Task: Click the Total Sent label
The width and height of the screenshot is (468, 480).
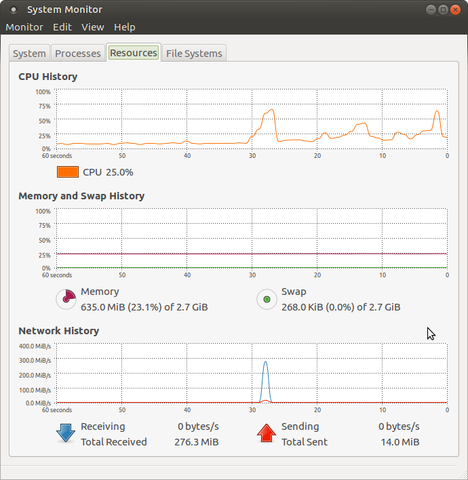Action: click(305, 442)
